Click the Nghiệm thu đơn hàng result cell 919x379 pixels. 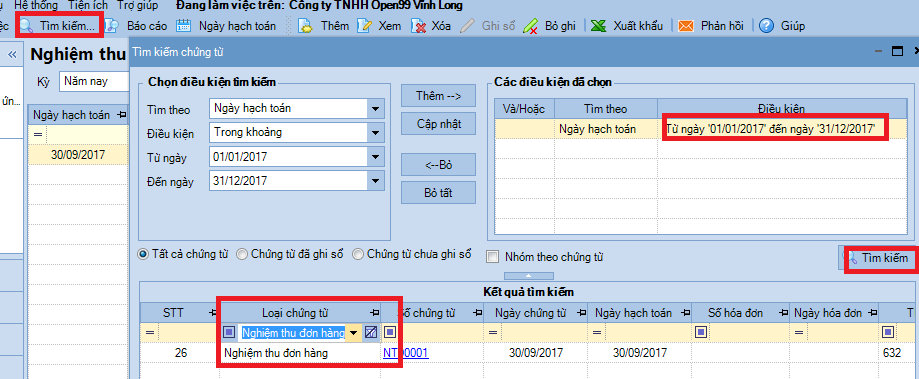click(x=301, y=353)
